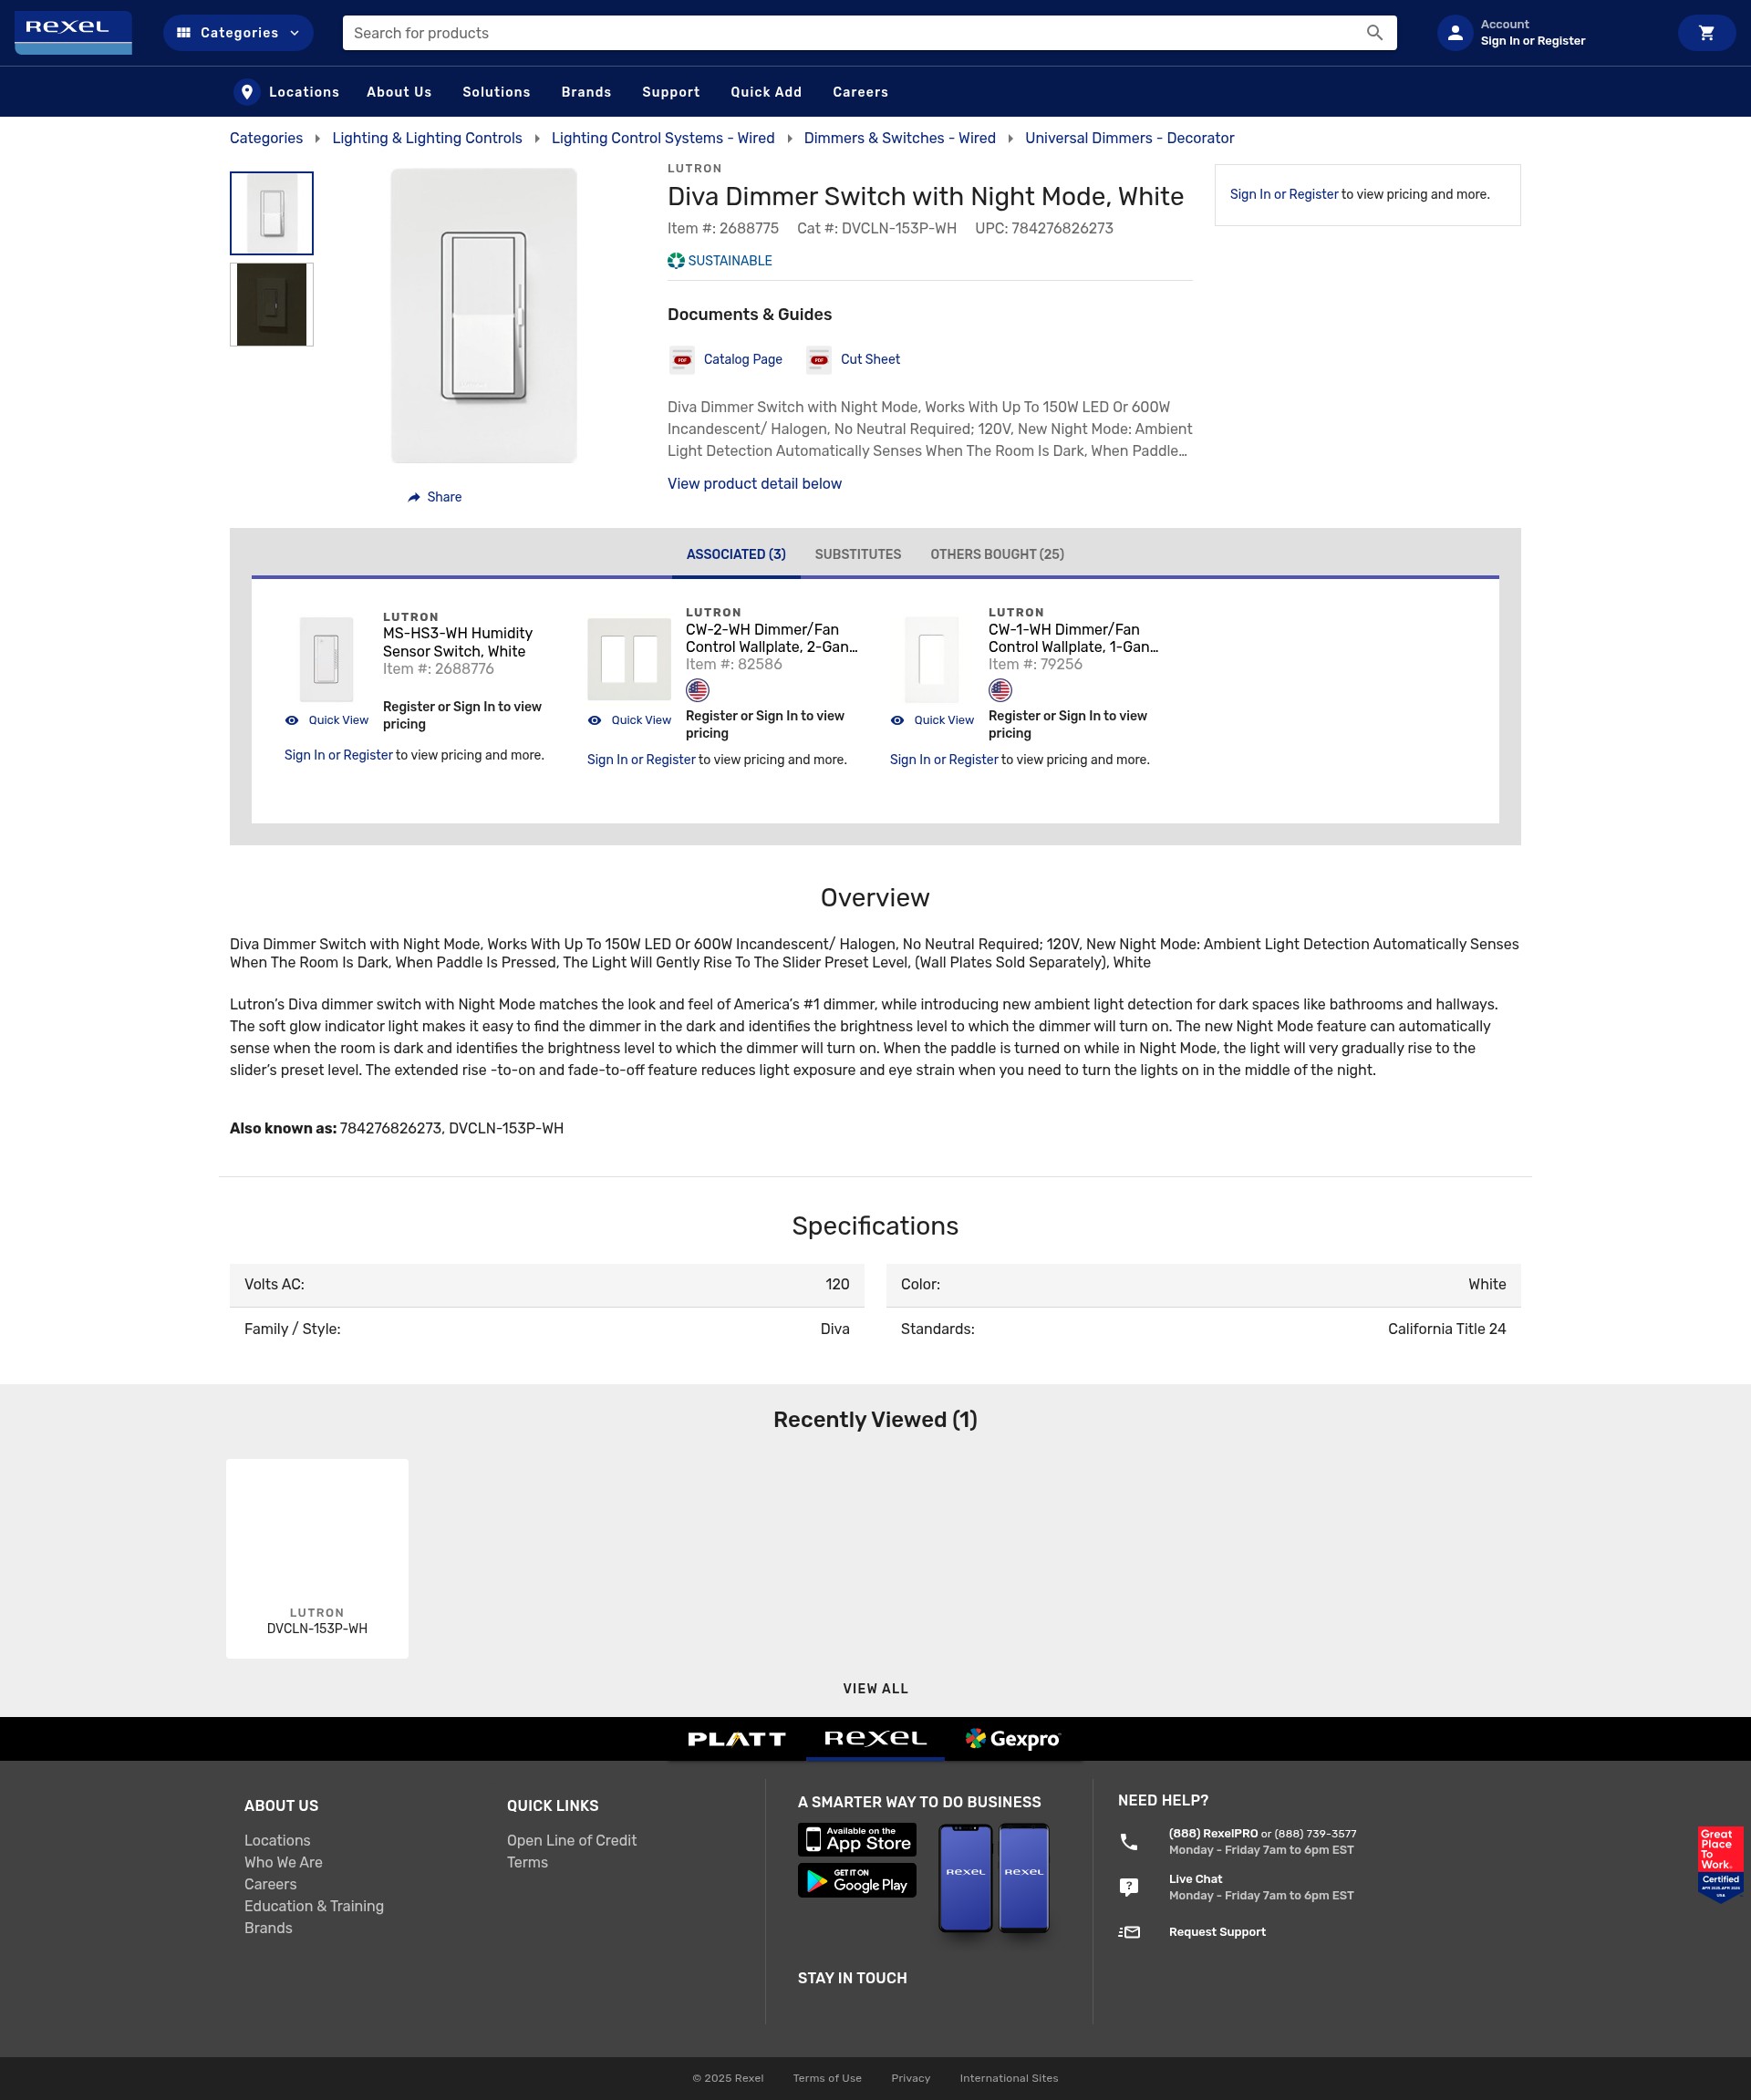Click the CW-2-WH wallplate image
The image size is (1751, 2100).
(x=629, y=659)
